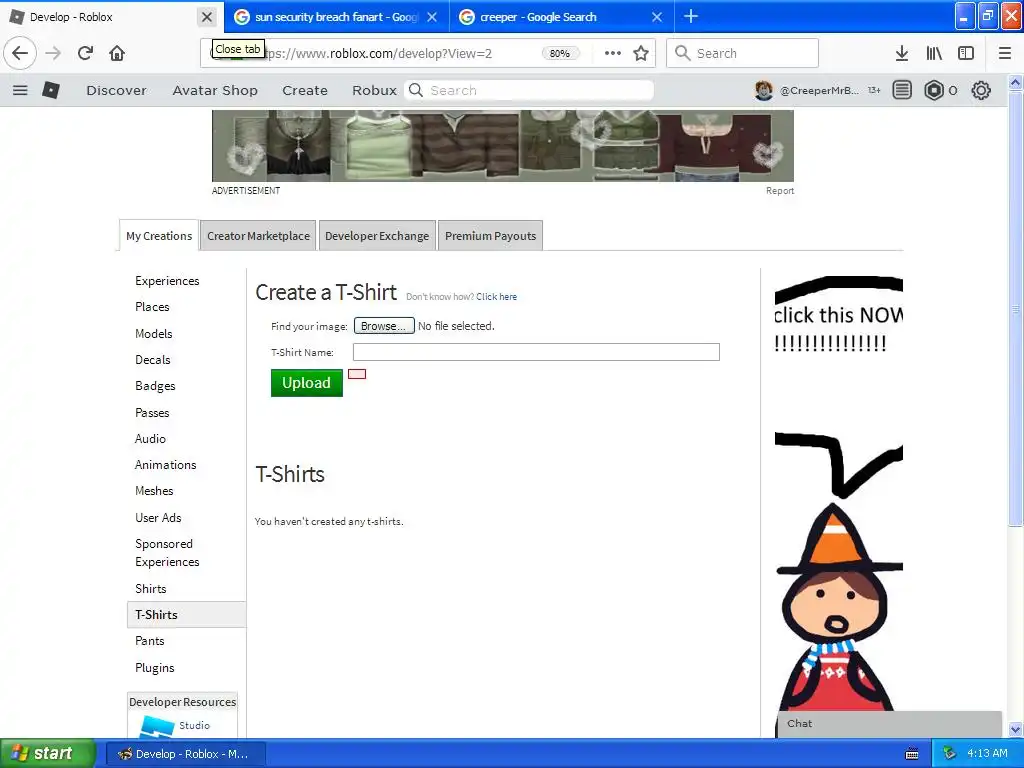Image resolution: width=1024 pixels, height=768 pixels.
Task: Open Passes in the sidebar
Action: tap(152, 413)
